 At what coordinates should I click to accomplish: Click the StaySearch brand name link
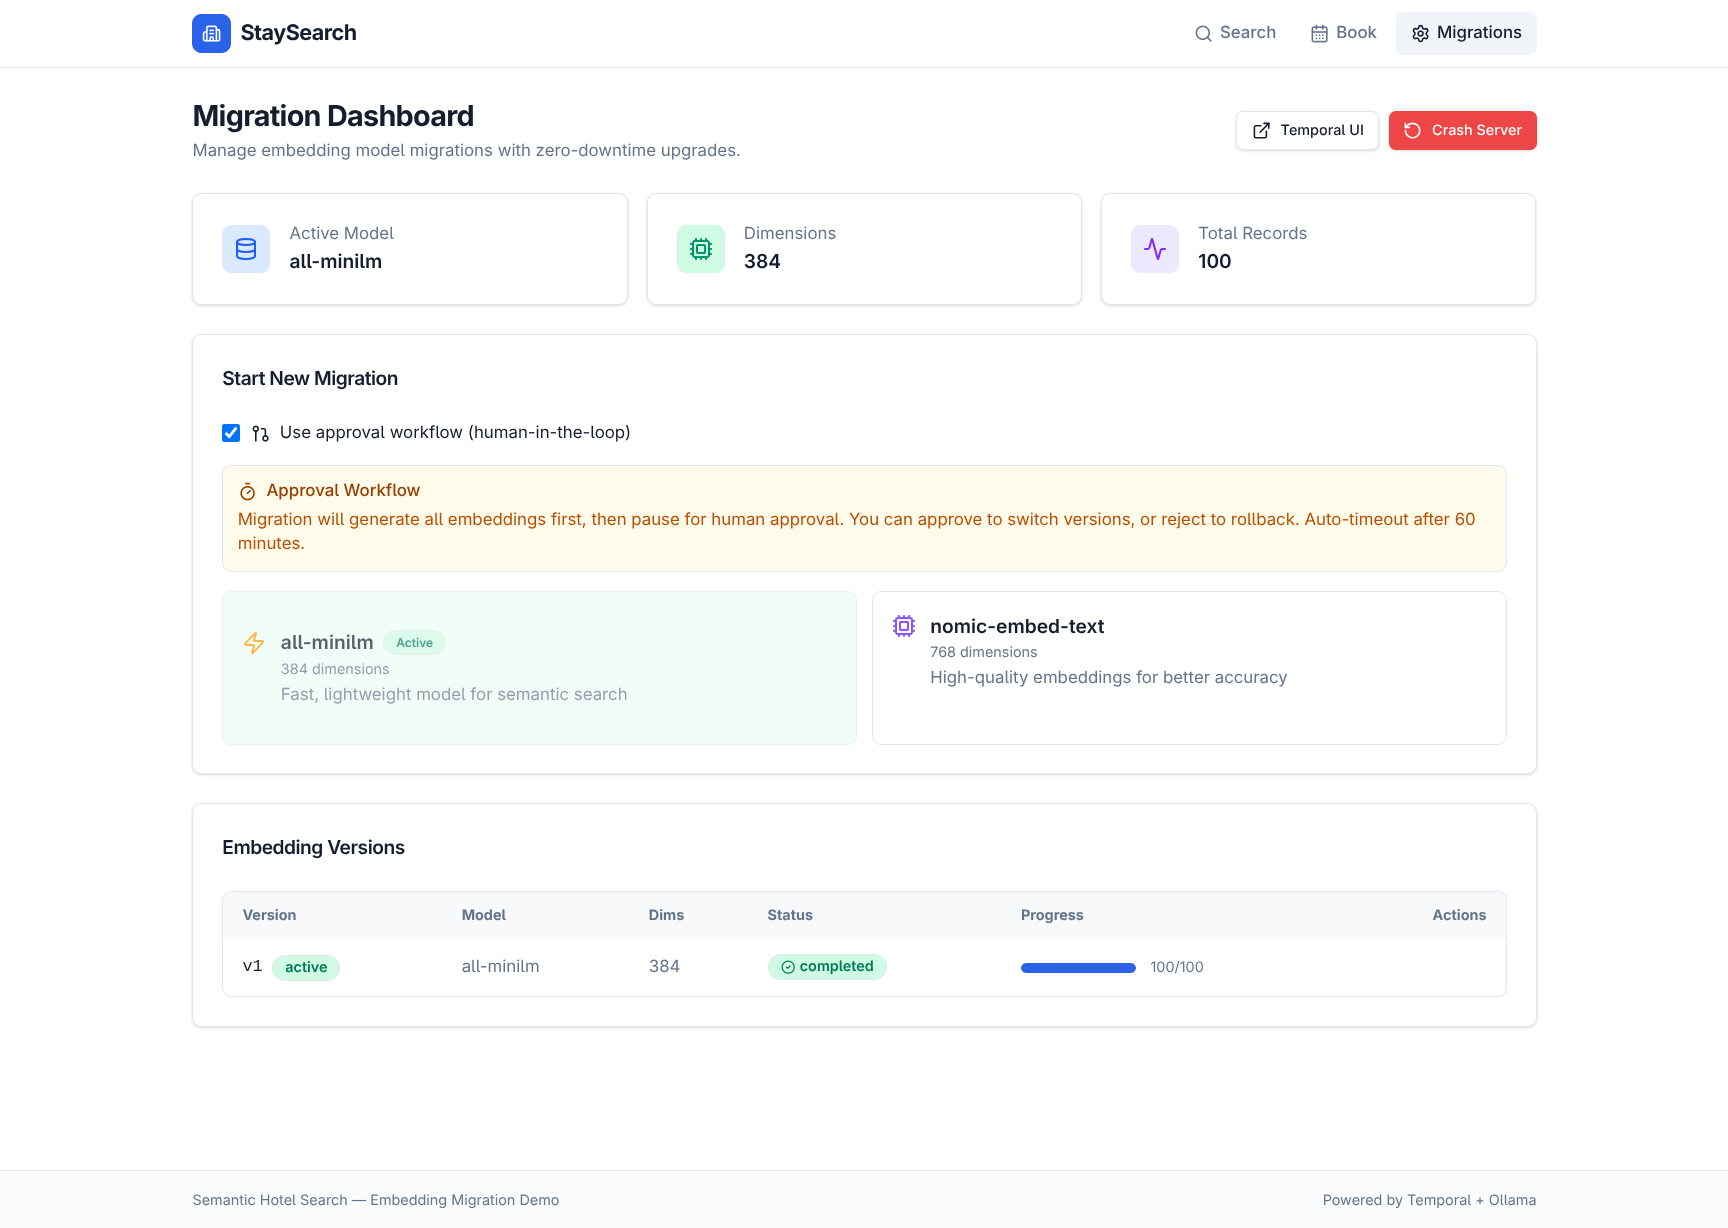298,33
